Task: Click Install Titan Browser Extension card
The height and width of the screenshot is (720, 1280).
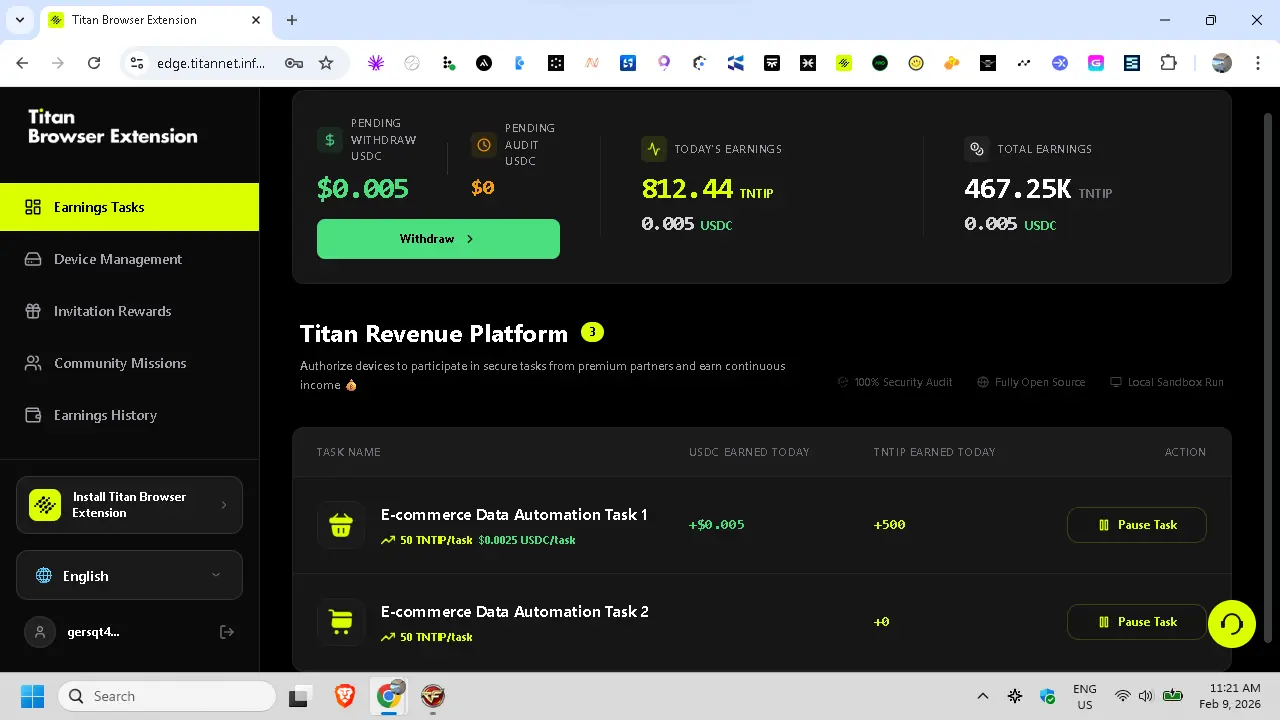Action: (x=129, y=505)
